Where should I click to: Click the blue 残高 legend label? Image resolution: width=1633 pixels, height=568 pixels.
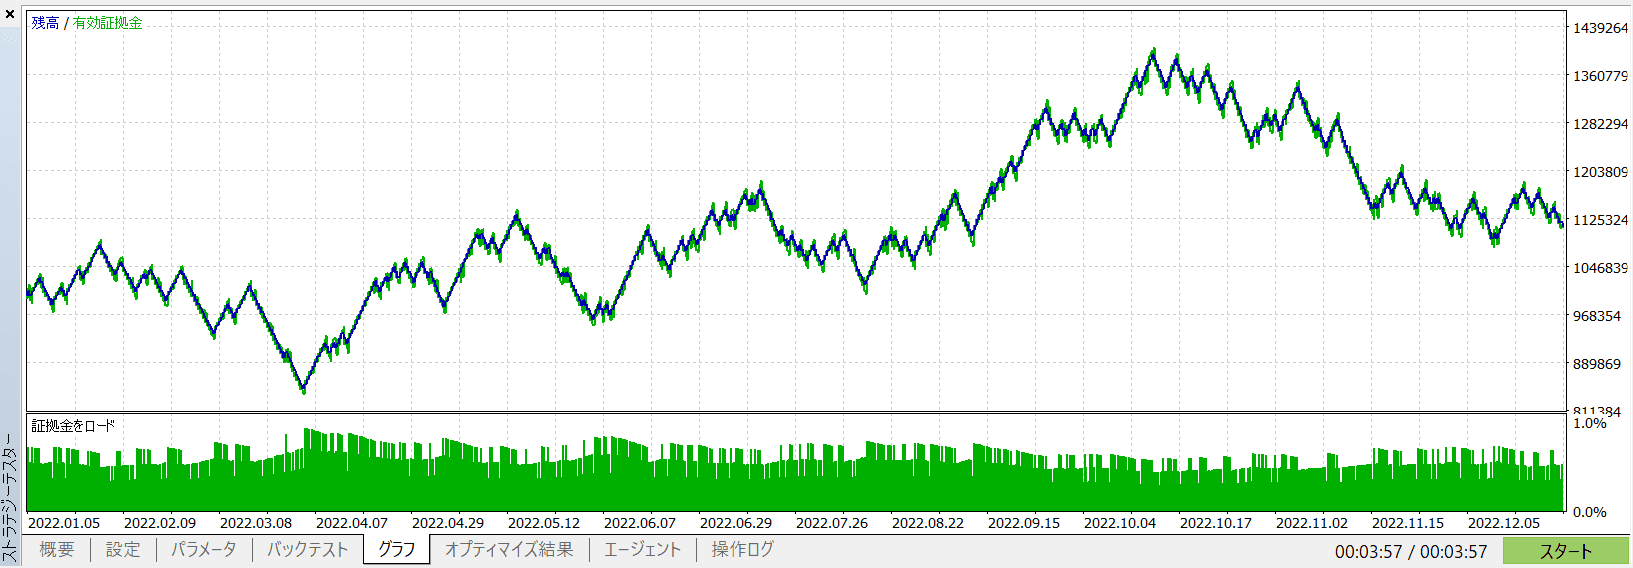click(x=45, y=23)
